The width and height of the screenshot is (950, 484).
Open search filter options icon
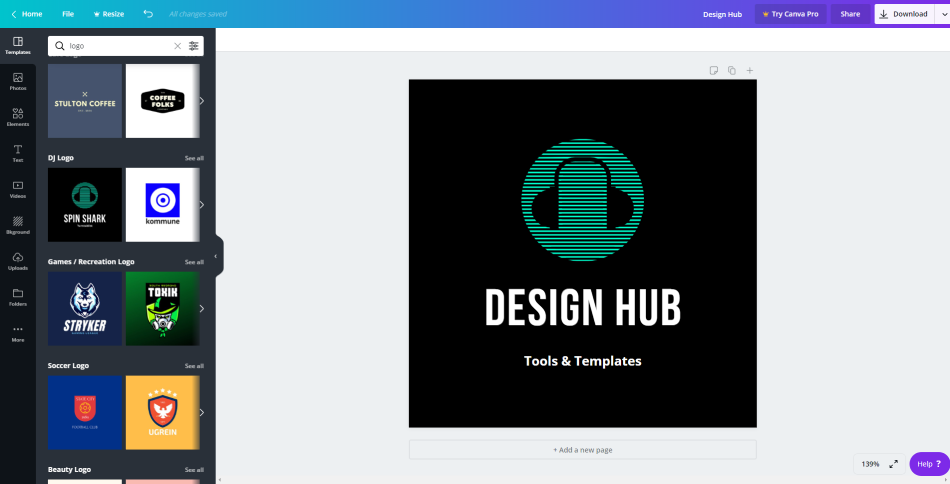(194, 46)
